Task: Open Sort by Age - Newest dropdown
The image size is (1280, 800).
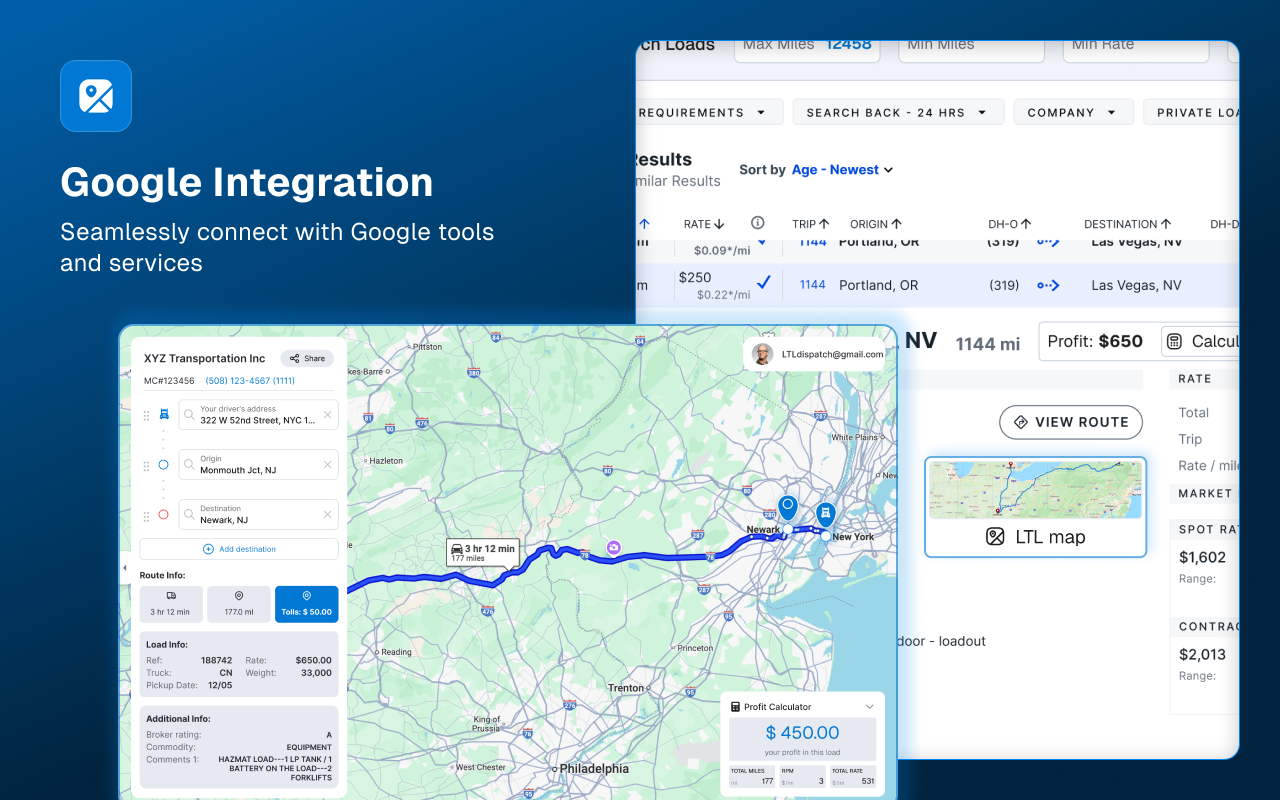Action: pyautogui.click(x=842, y=170)
